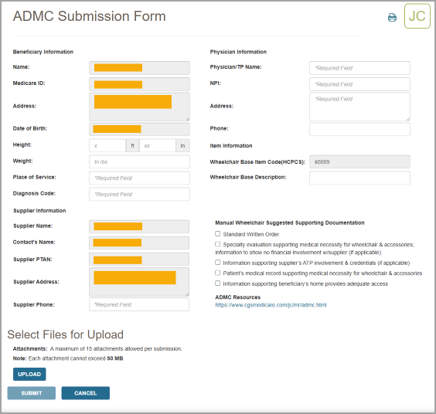Screen dimensions: 436x414
Task: Select the Physician Address text area
Action: click(360, 107)
